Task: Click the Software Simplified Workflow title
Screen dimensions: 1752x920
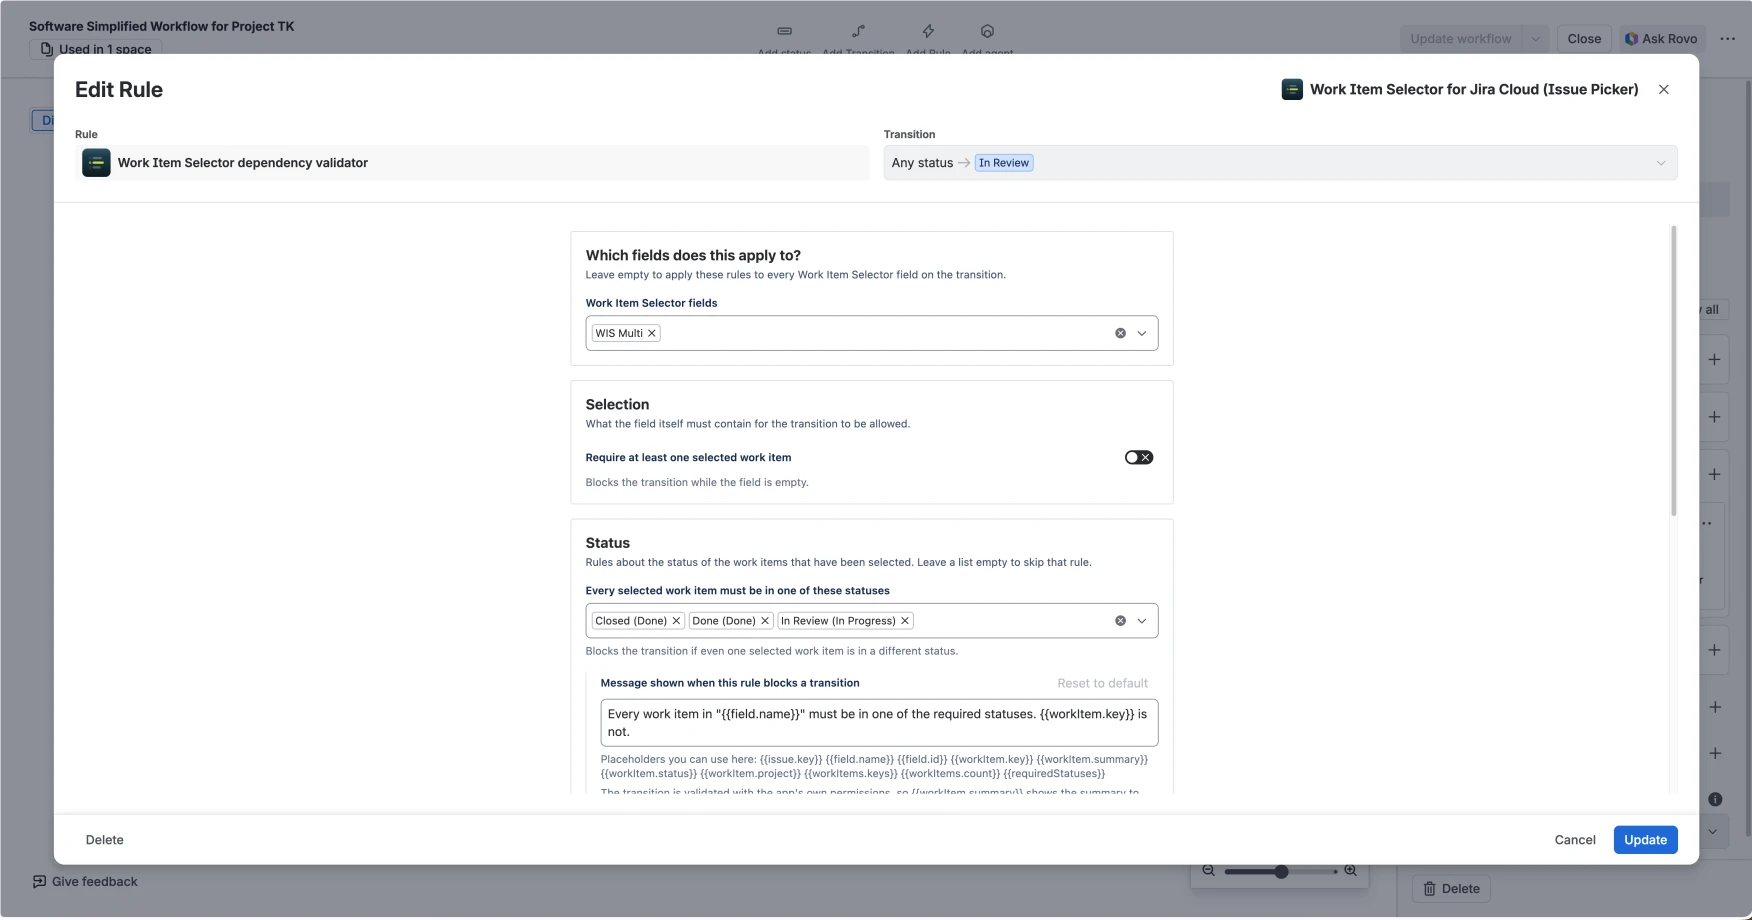Action: 162,26
